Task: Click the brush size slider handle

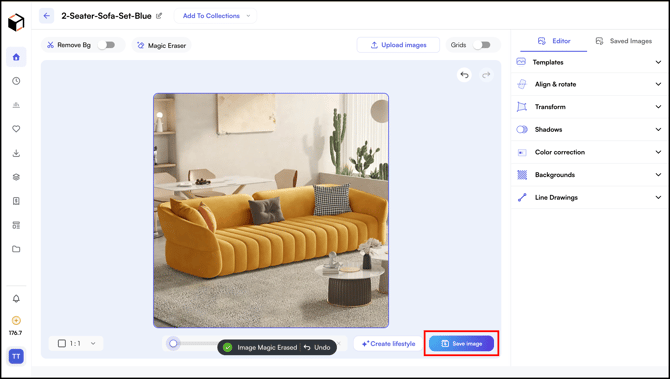Action: tap(173, 344)
